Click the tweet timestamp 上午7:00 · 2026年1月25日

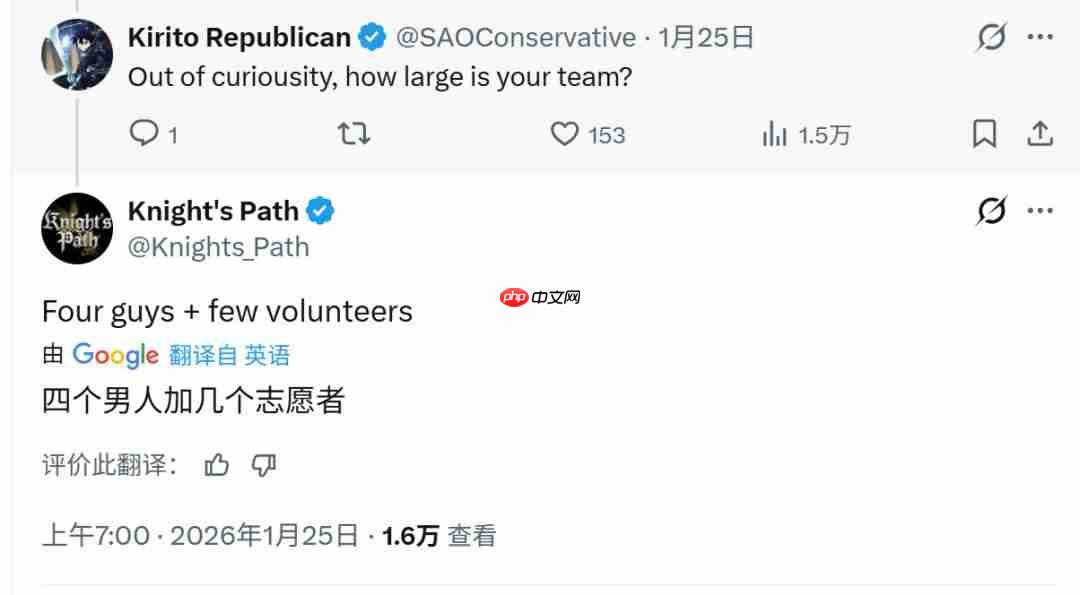[200, 536]
